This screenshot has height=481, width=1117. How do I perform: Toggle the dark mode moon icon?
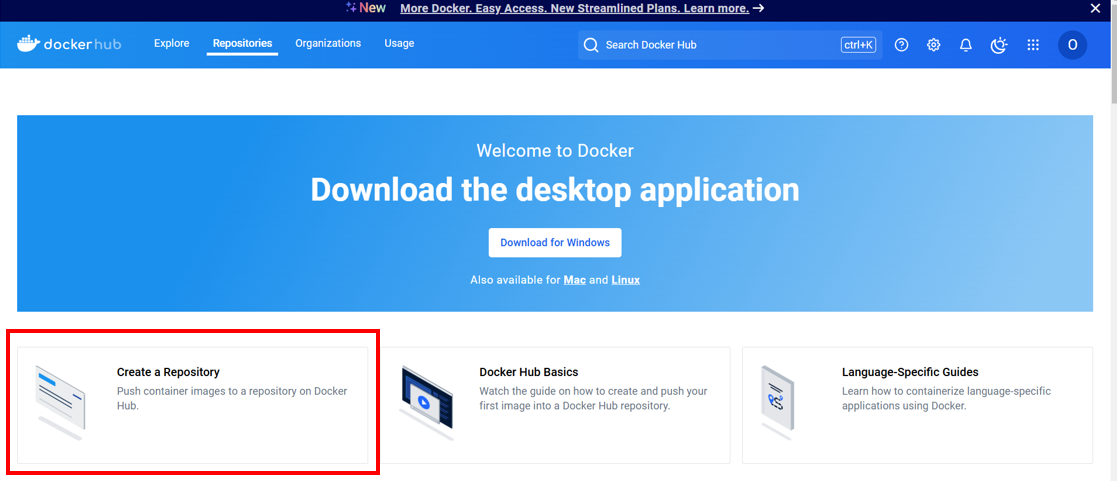999,45
